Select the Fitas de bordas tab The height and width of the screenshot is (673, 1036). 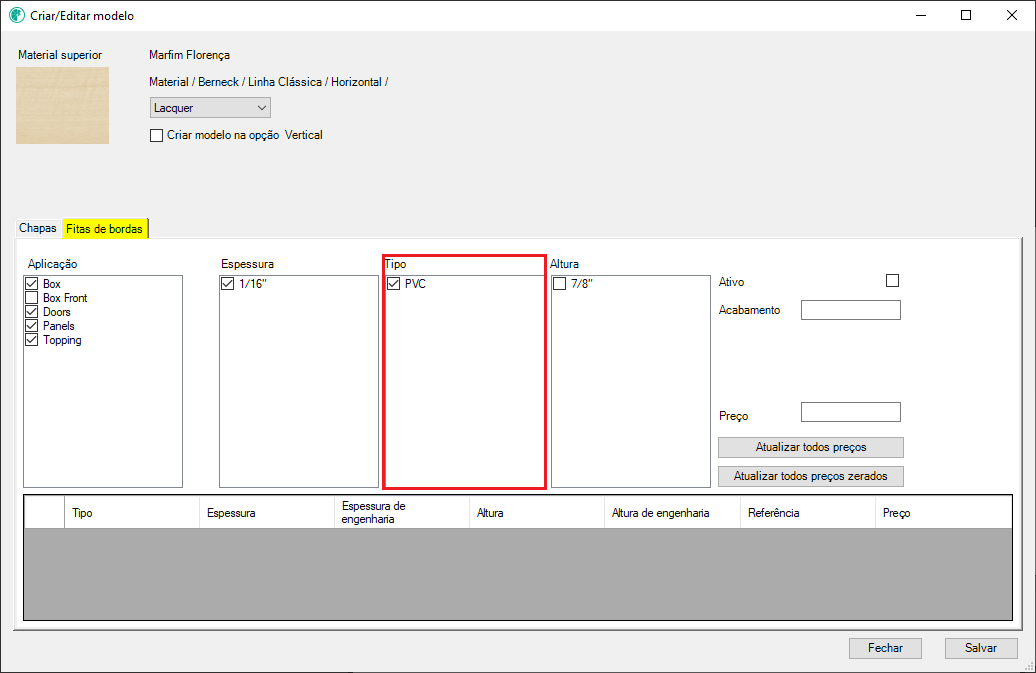[x=104, y=229]
